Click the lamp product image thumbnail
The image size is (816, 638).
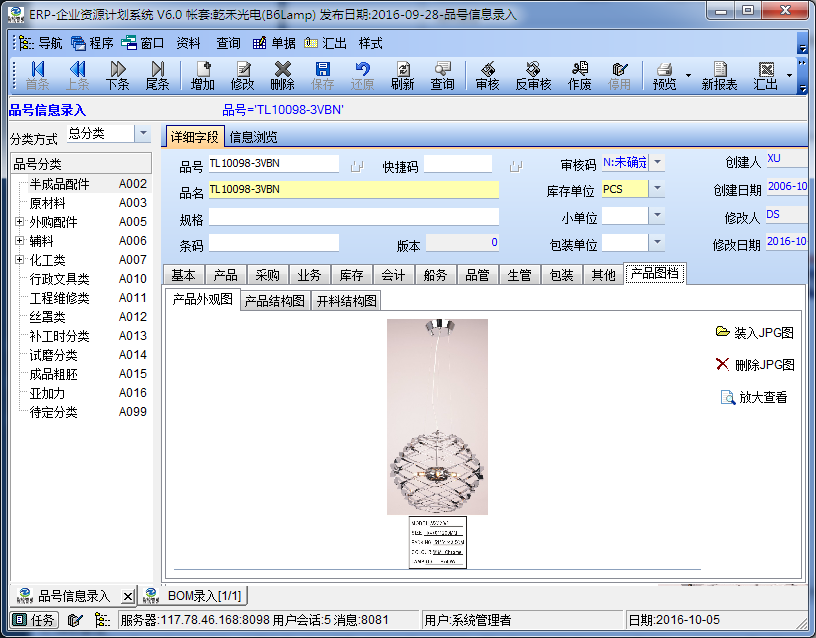(x=437, y=417)
